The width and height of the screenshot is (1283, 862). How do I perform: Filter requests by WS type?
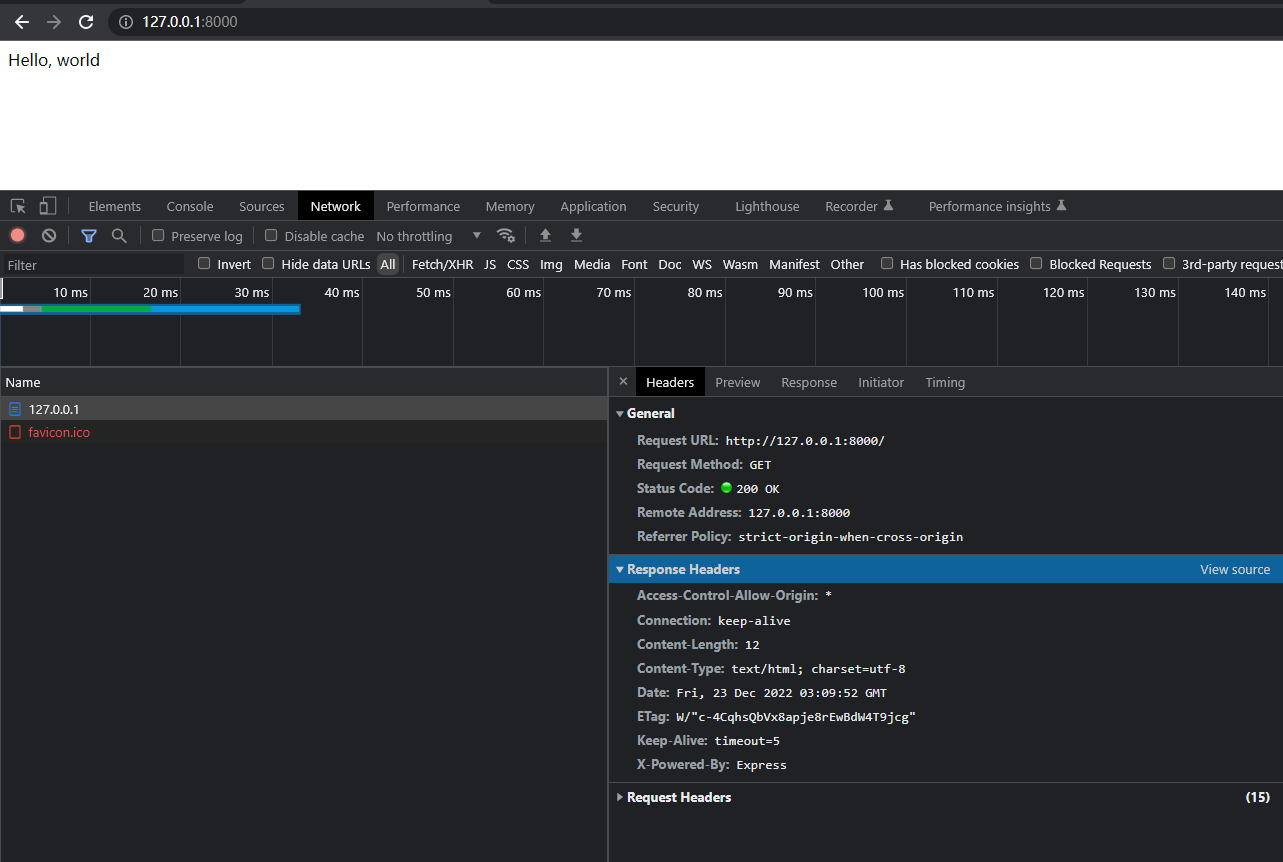pyautogui.click(x=702, y=264)
